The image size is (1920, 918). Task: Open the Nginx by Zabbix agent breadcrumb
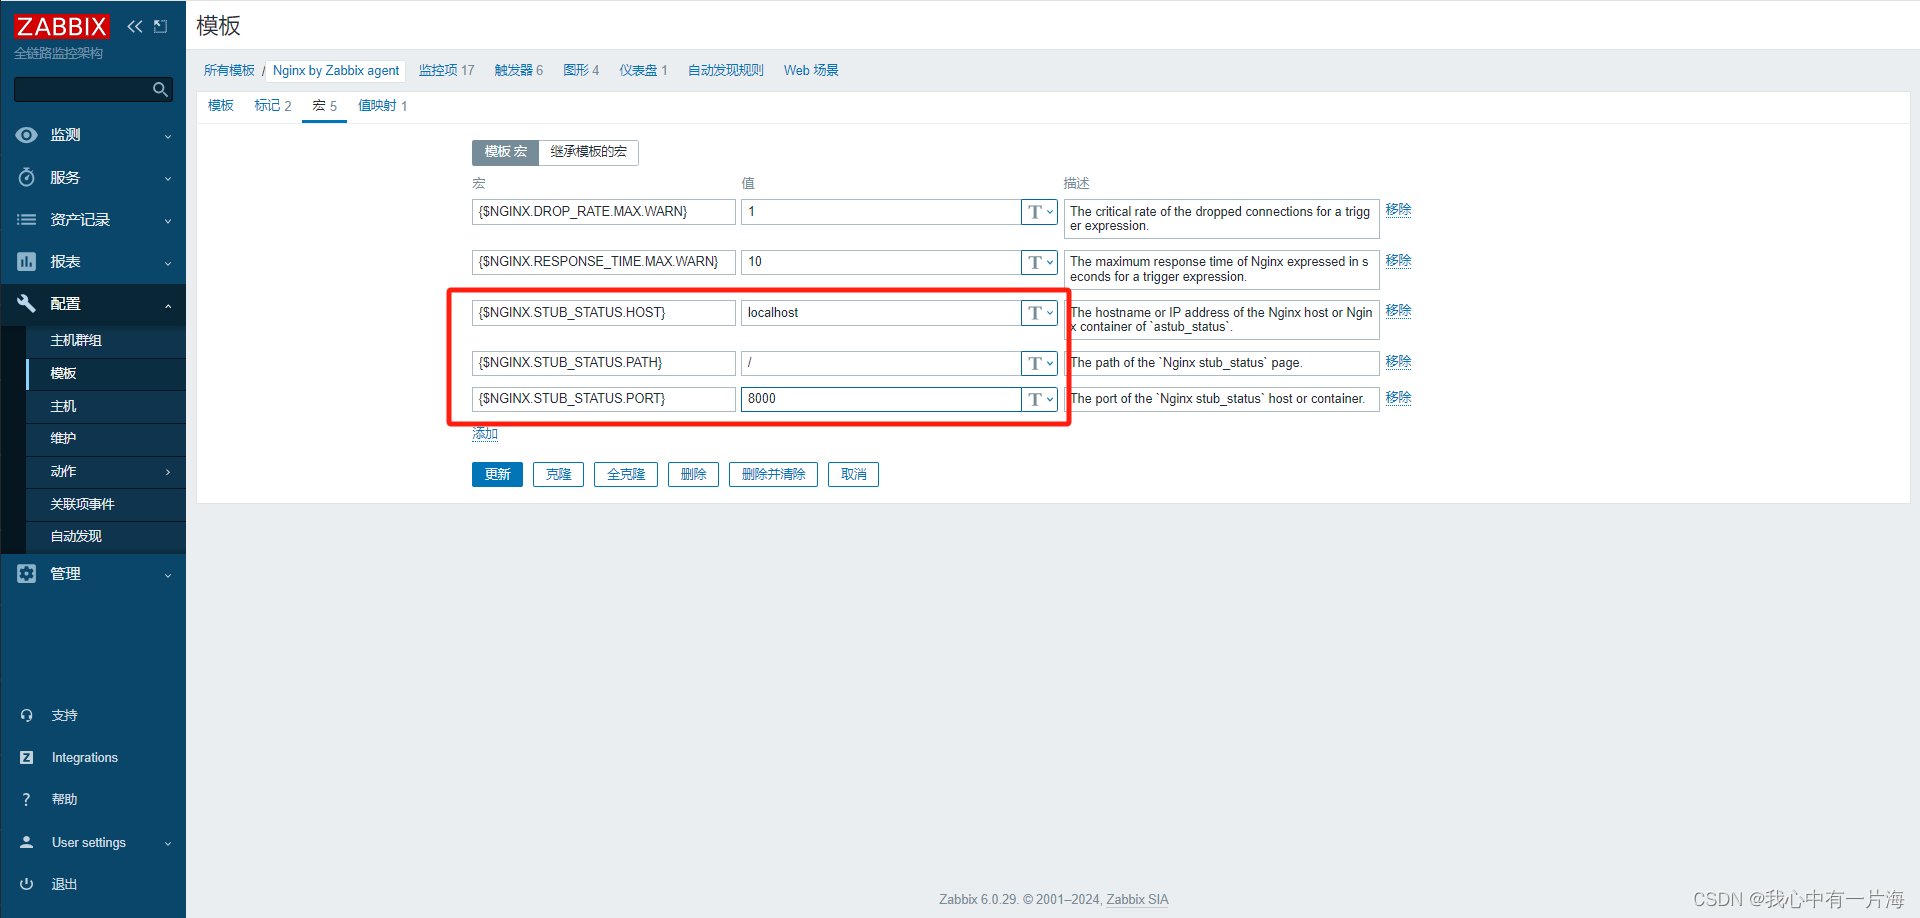pyautogui.click(x=336, y=70)
